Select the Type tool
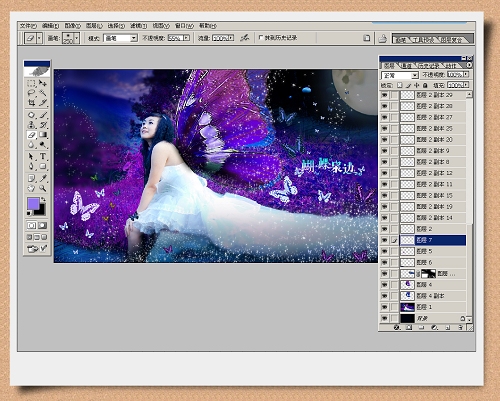Viewport: 500px width, 401px height. pyautogui.click(x=43, y=156)
